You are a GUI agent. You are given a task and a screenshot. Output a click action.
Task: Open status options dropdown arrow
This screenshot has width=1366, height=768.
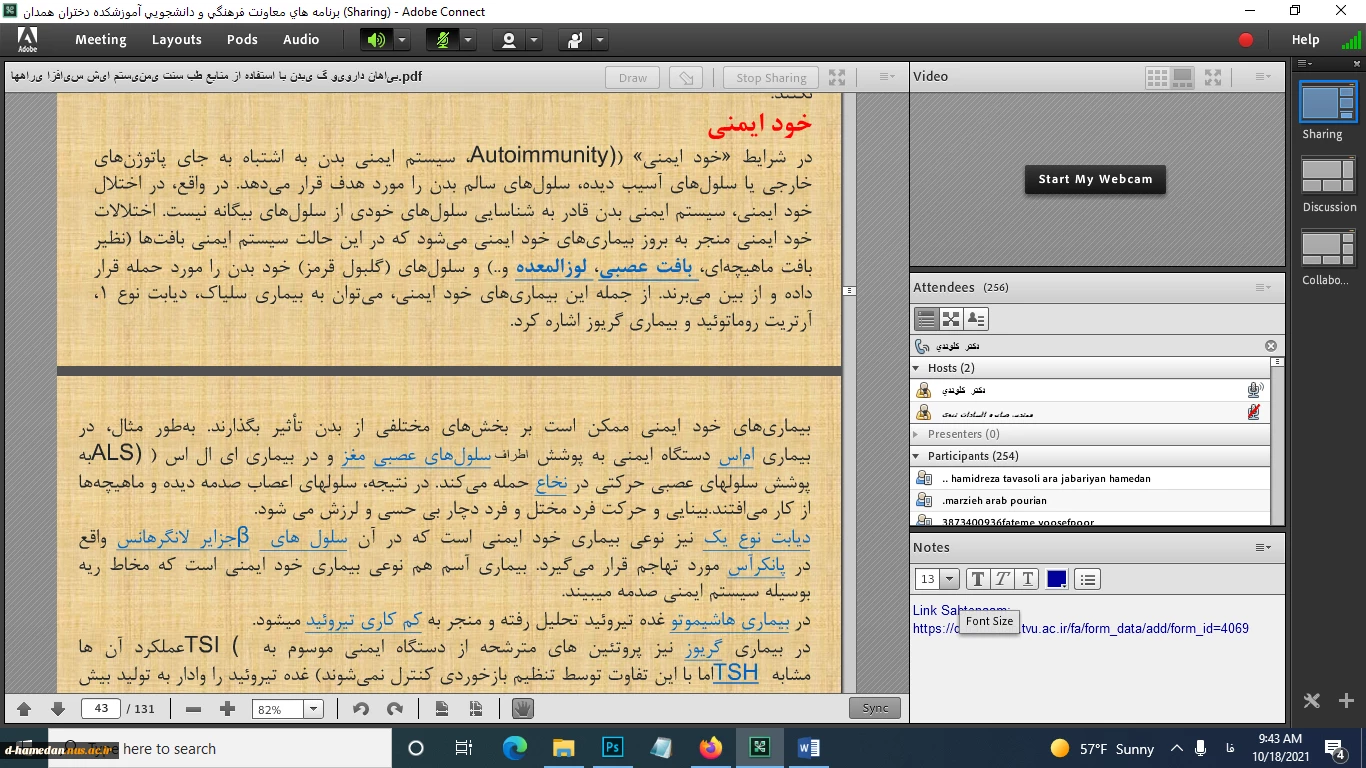pos(600,40)
